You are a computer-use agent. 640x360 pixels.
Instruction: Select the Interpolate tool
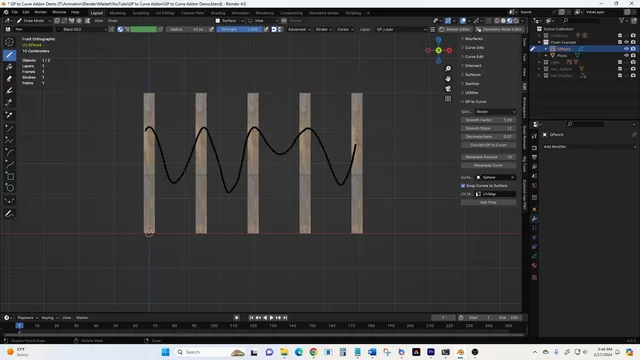9,201
